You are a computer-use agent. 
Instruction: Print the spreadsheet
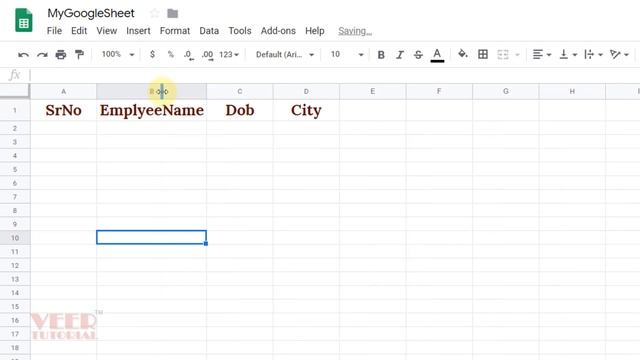tap(61, 54)
